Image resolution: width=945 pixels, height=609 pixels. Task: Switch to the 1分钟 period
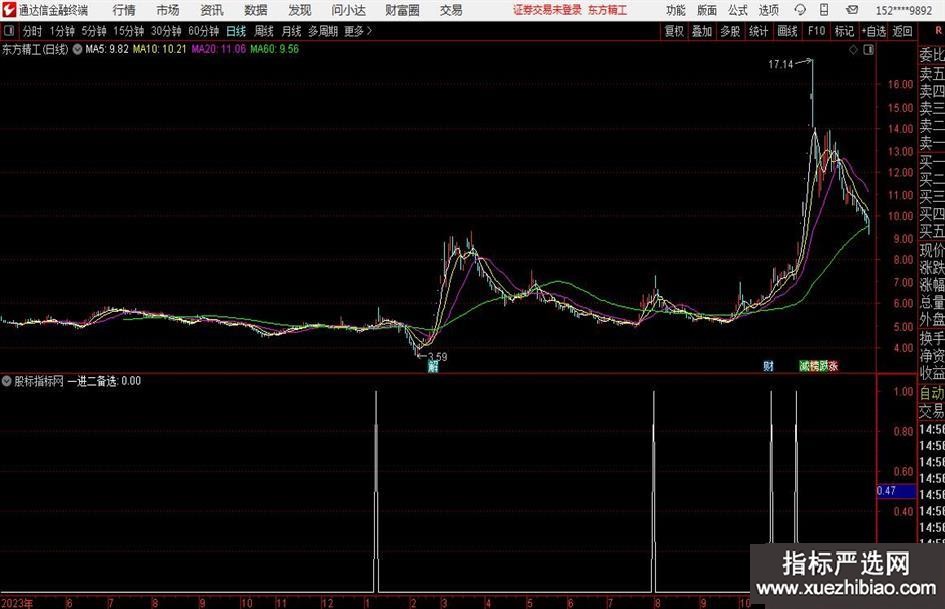click(62, 31)
